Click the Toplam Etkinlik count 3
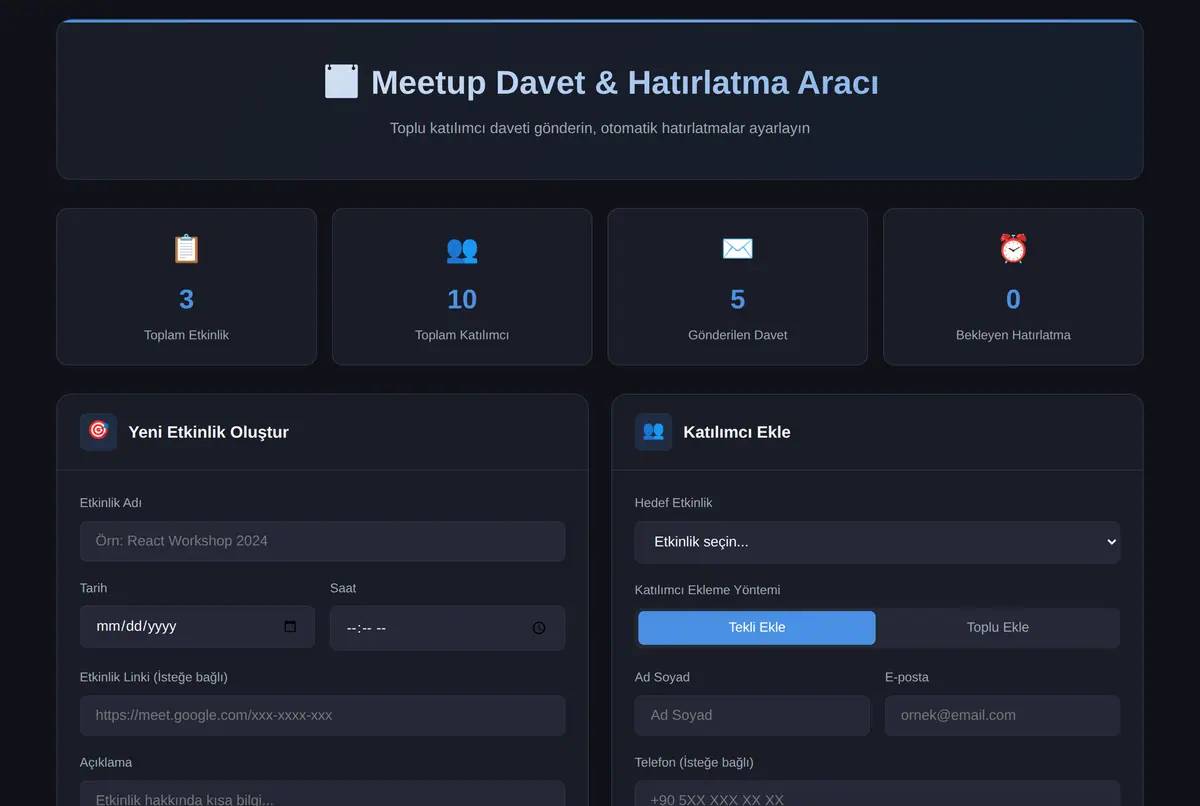Viewport: 1200px width, 806px height. (186, 299)
